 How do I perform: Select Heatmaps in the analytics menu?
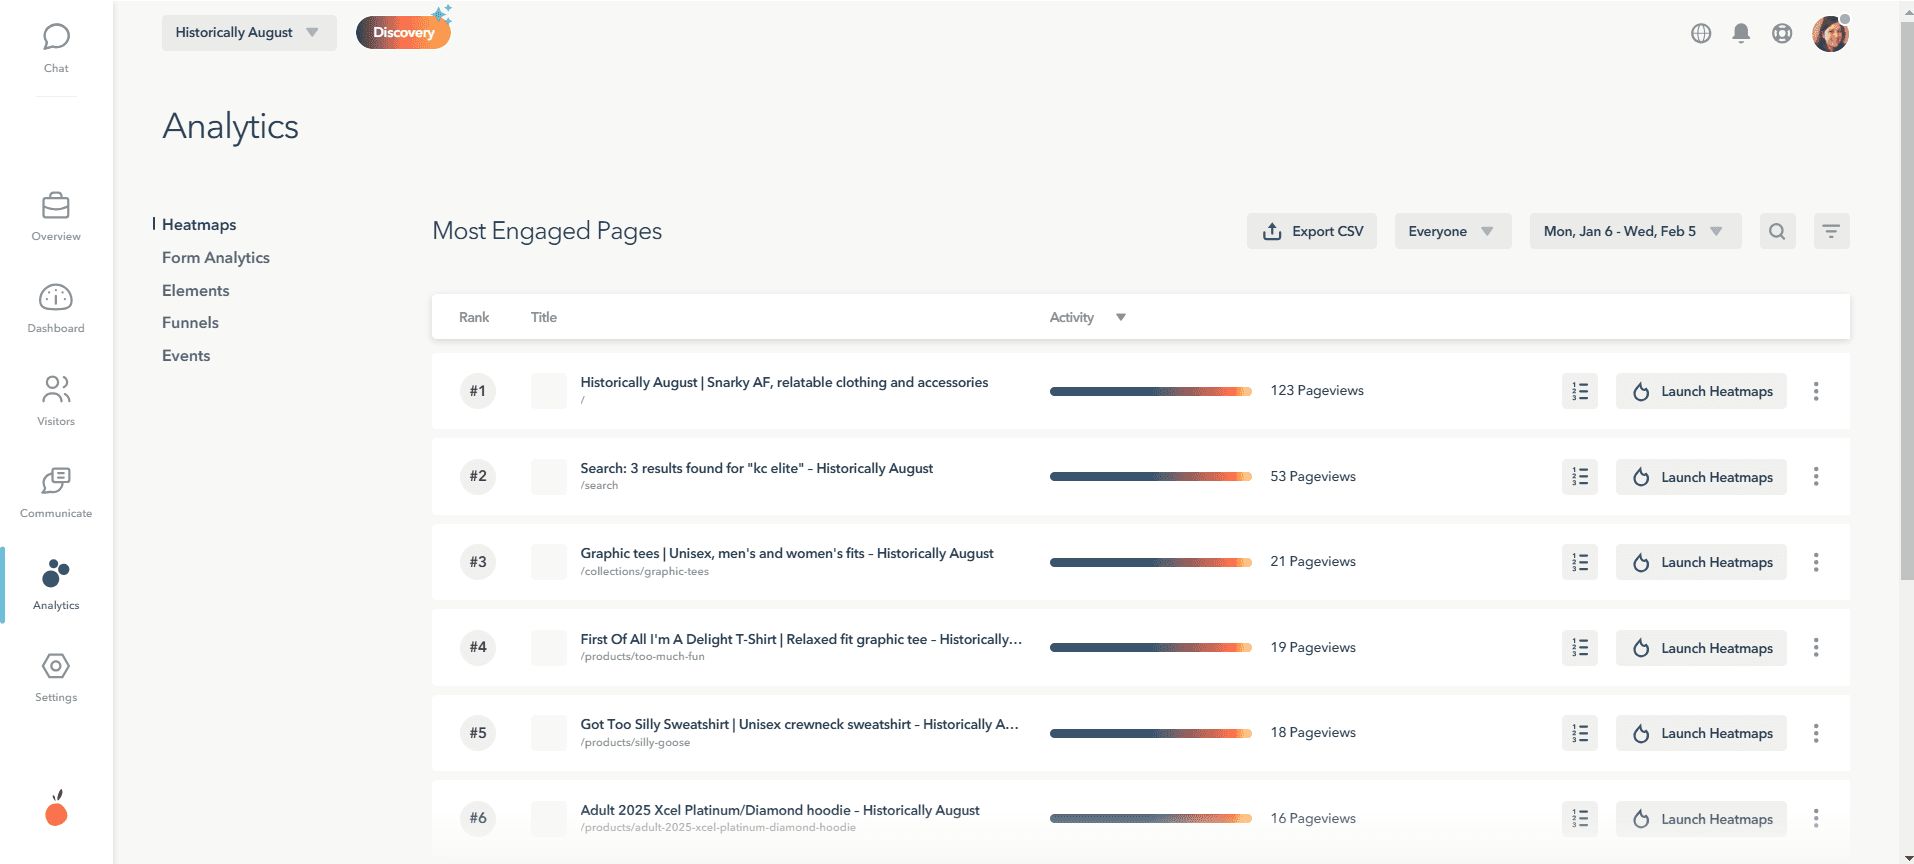[x=199, y=224]
